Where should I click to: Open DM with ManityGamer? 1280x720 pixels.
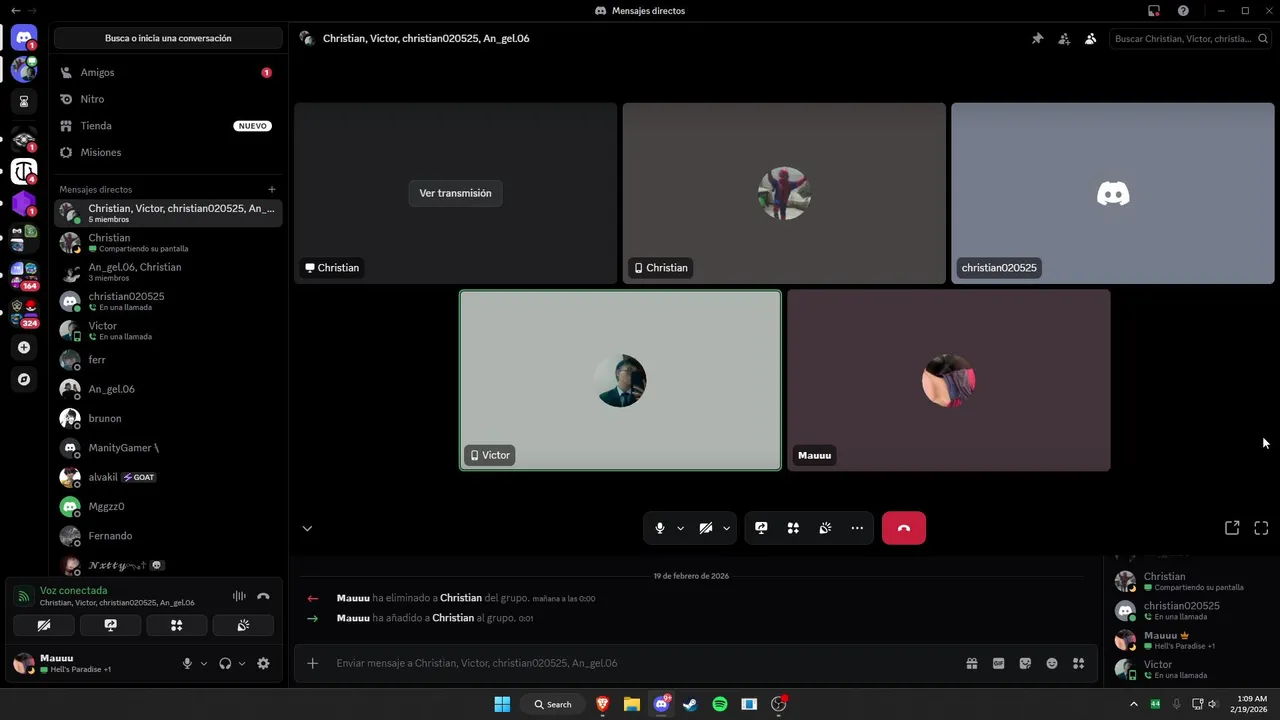(168, 448)
